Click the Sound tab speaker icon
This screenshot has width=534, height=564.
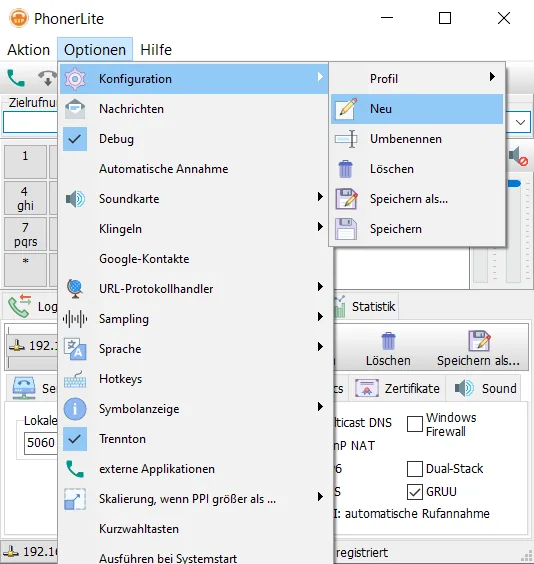(x=464, y=388)
